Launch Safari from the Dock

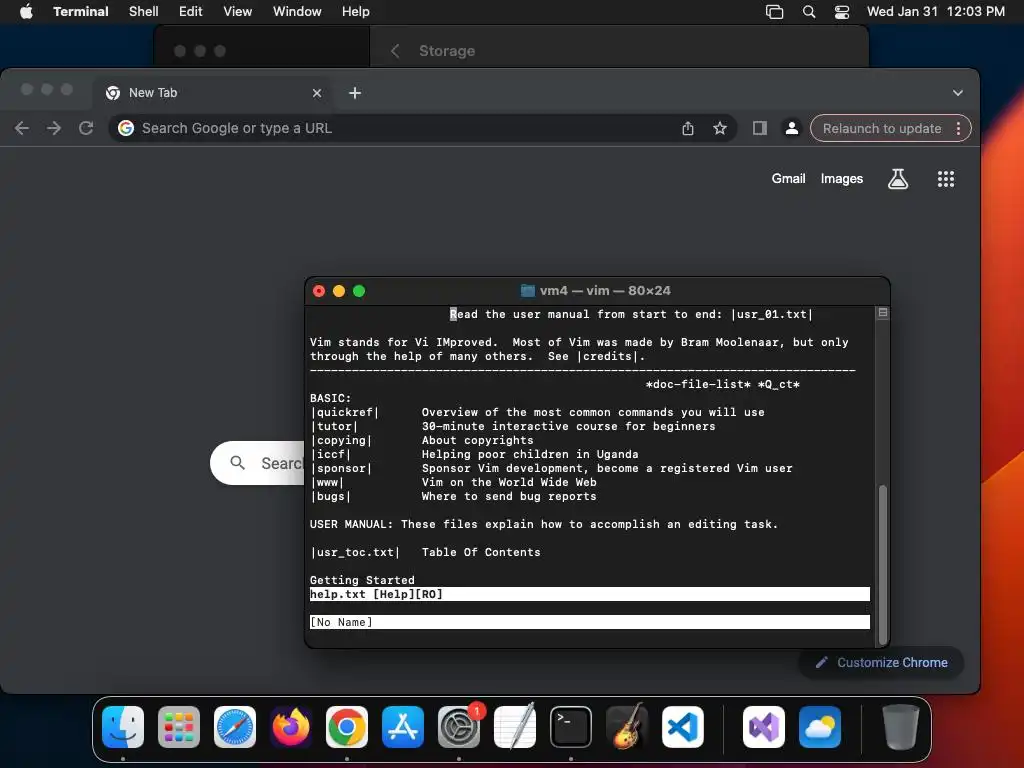[x=235, y=727]
